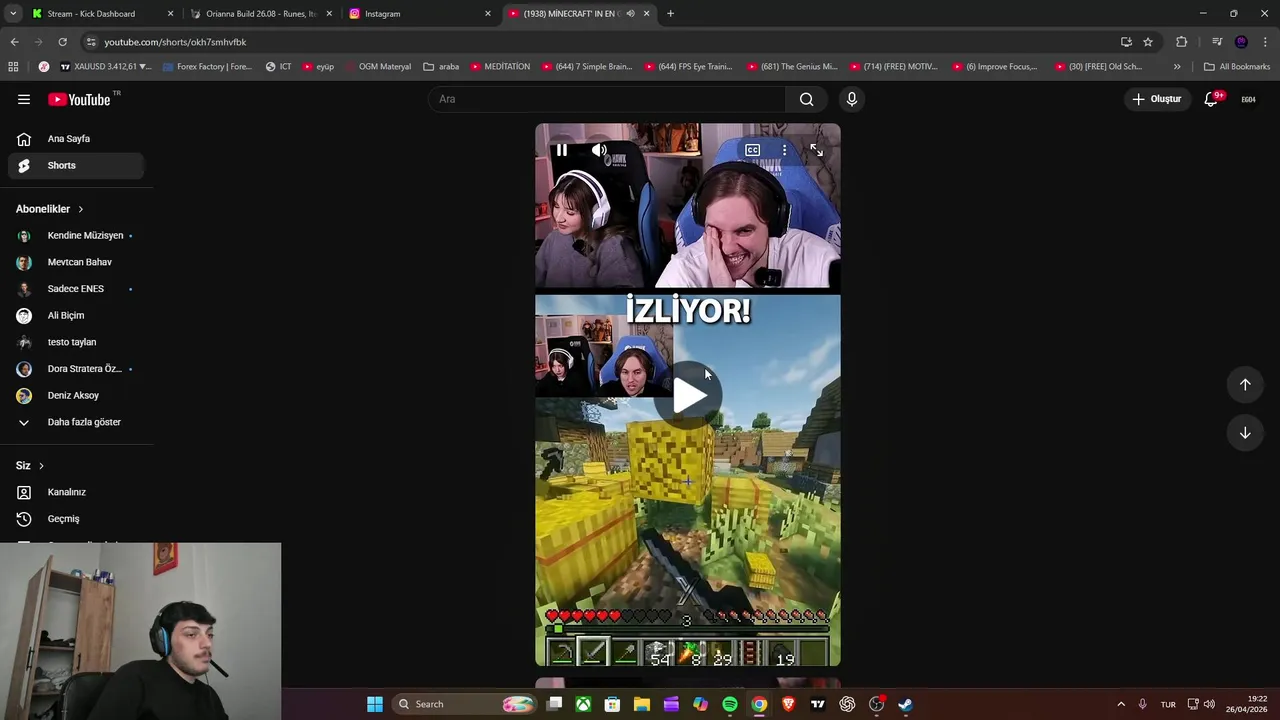This screenshot has width=1280, height=720.
Task: Open Ana Sayfa in the sidebar
Action: click(76, 139)
